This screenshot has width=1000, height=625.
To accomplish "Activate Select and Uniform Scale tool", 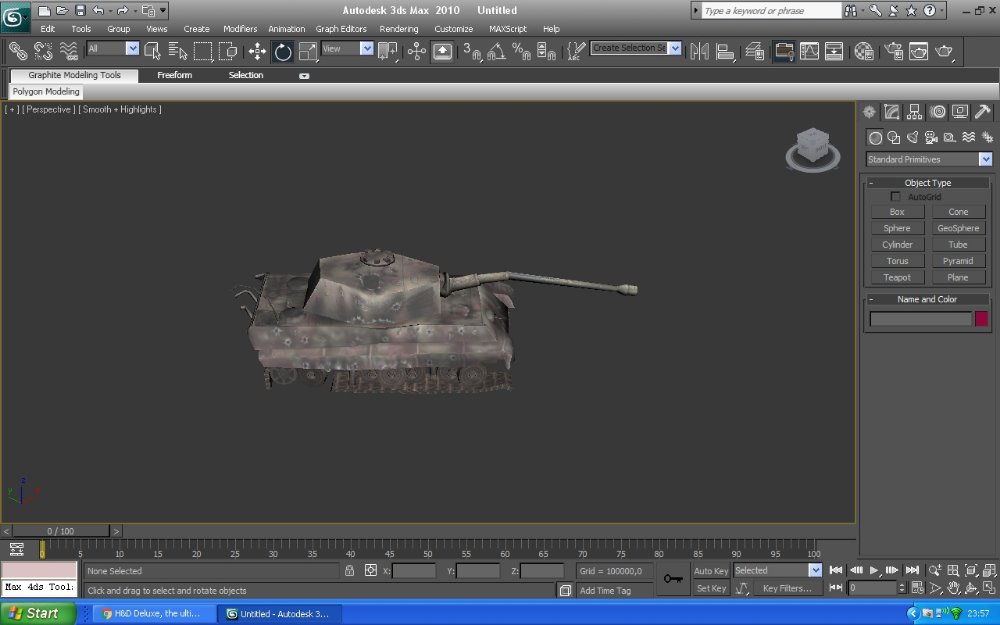I will 307,51.
